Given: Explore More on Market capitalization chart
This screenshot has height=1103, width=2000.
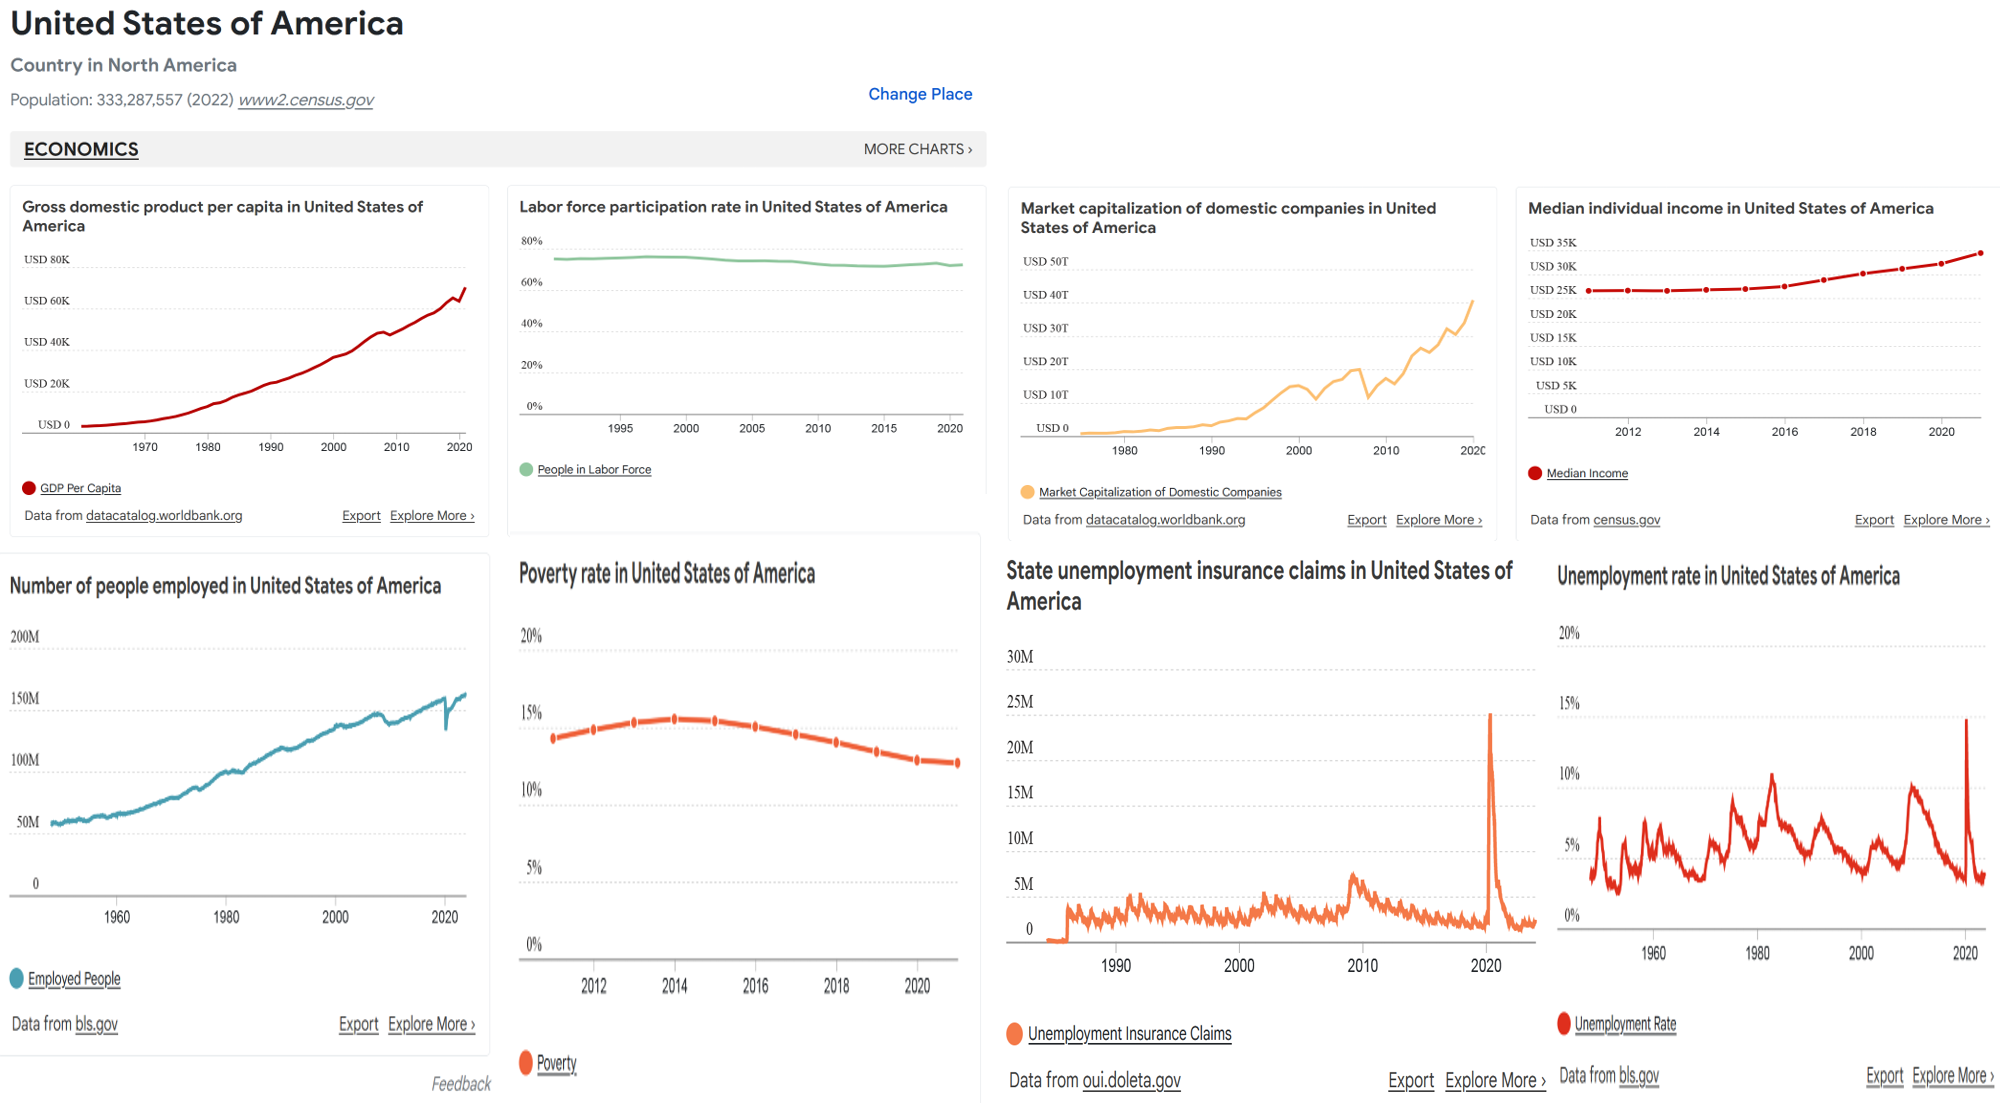Looking at the screenshot, I should coord(1438,520).
